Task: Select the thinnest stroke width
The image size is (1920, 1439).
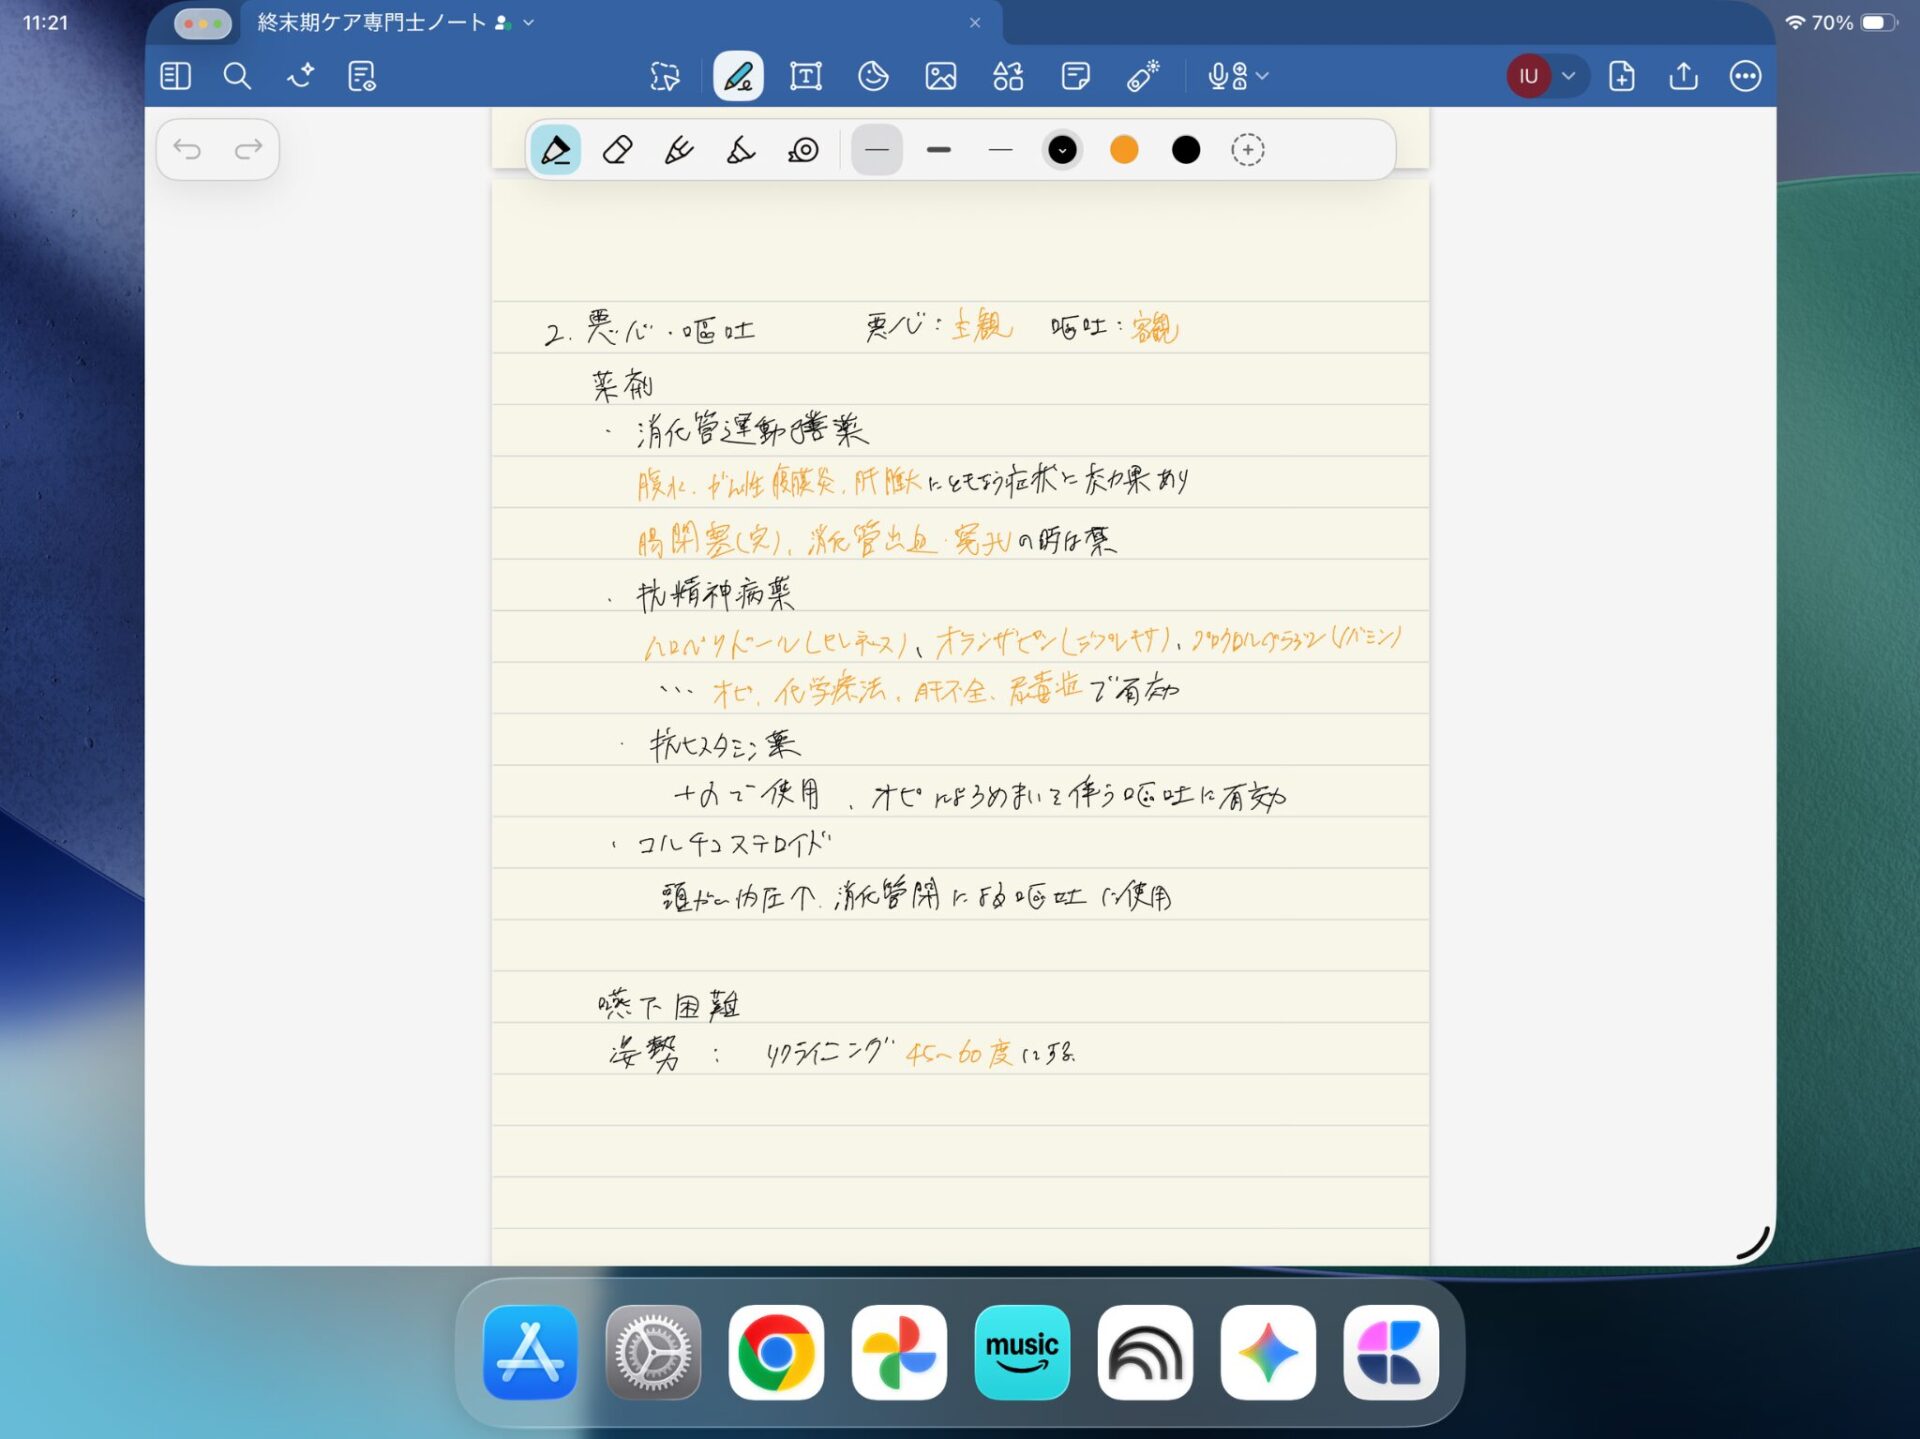Action: tap(1000, 150)
